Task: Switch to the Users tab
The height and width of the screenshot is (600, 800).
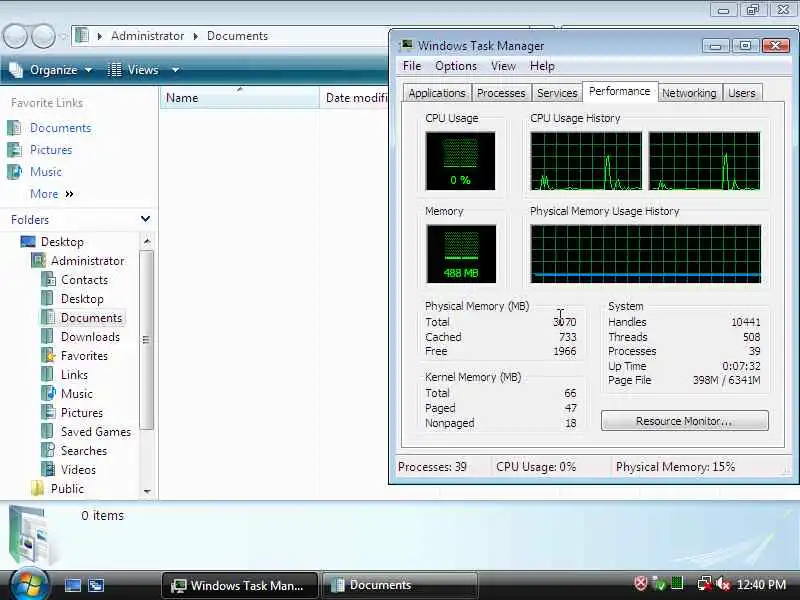Action: 742,93
